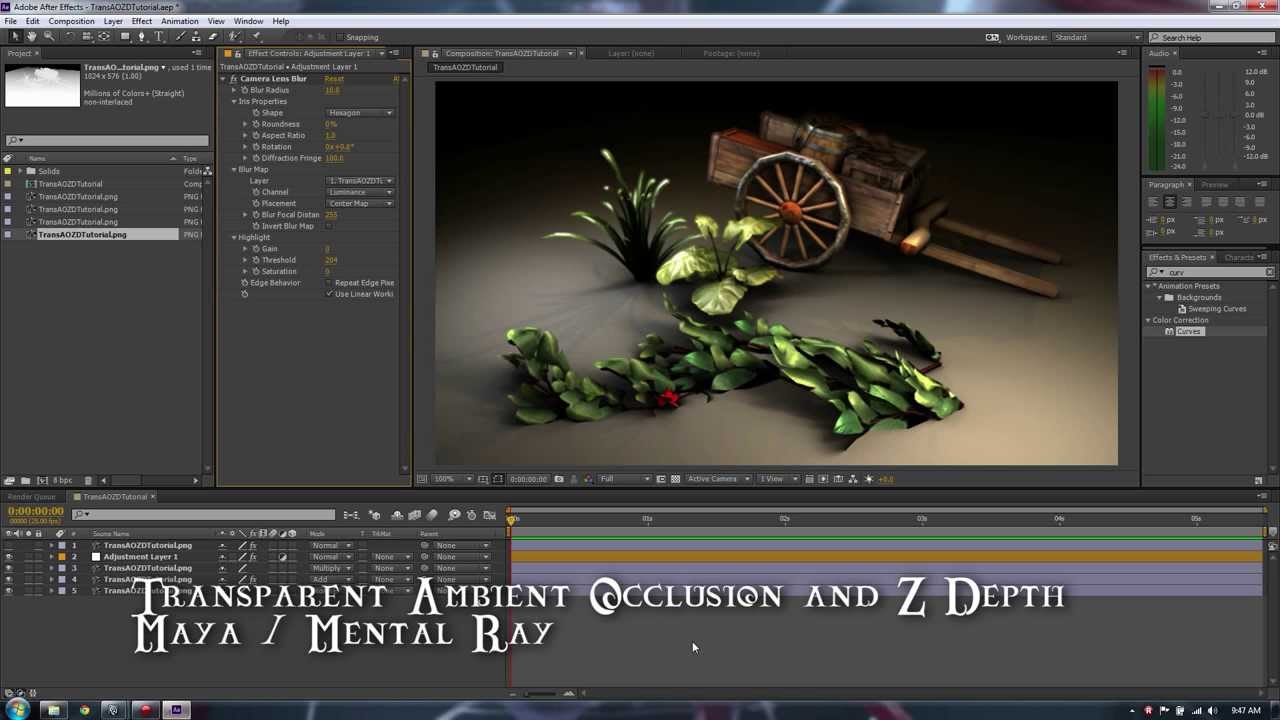Select the Eraser tool
Screen dimensions: 1280x720
[x=212, y=37]
